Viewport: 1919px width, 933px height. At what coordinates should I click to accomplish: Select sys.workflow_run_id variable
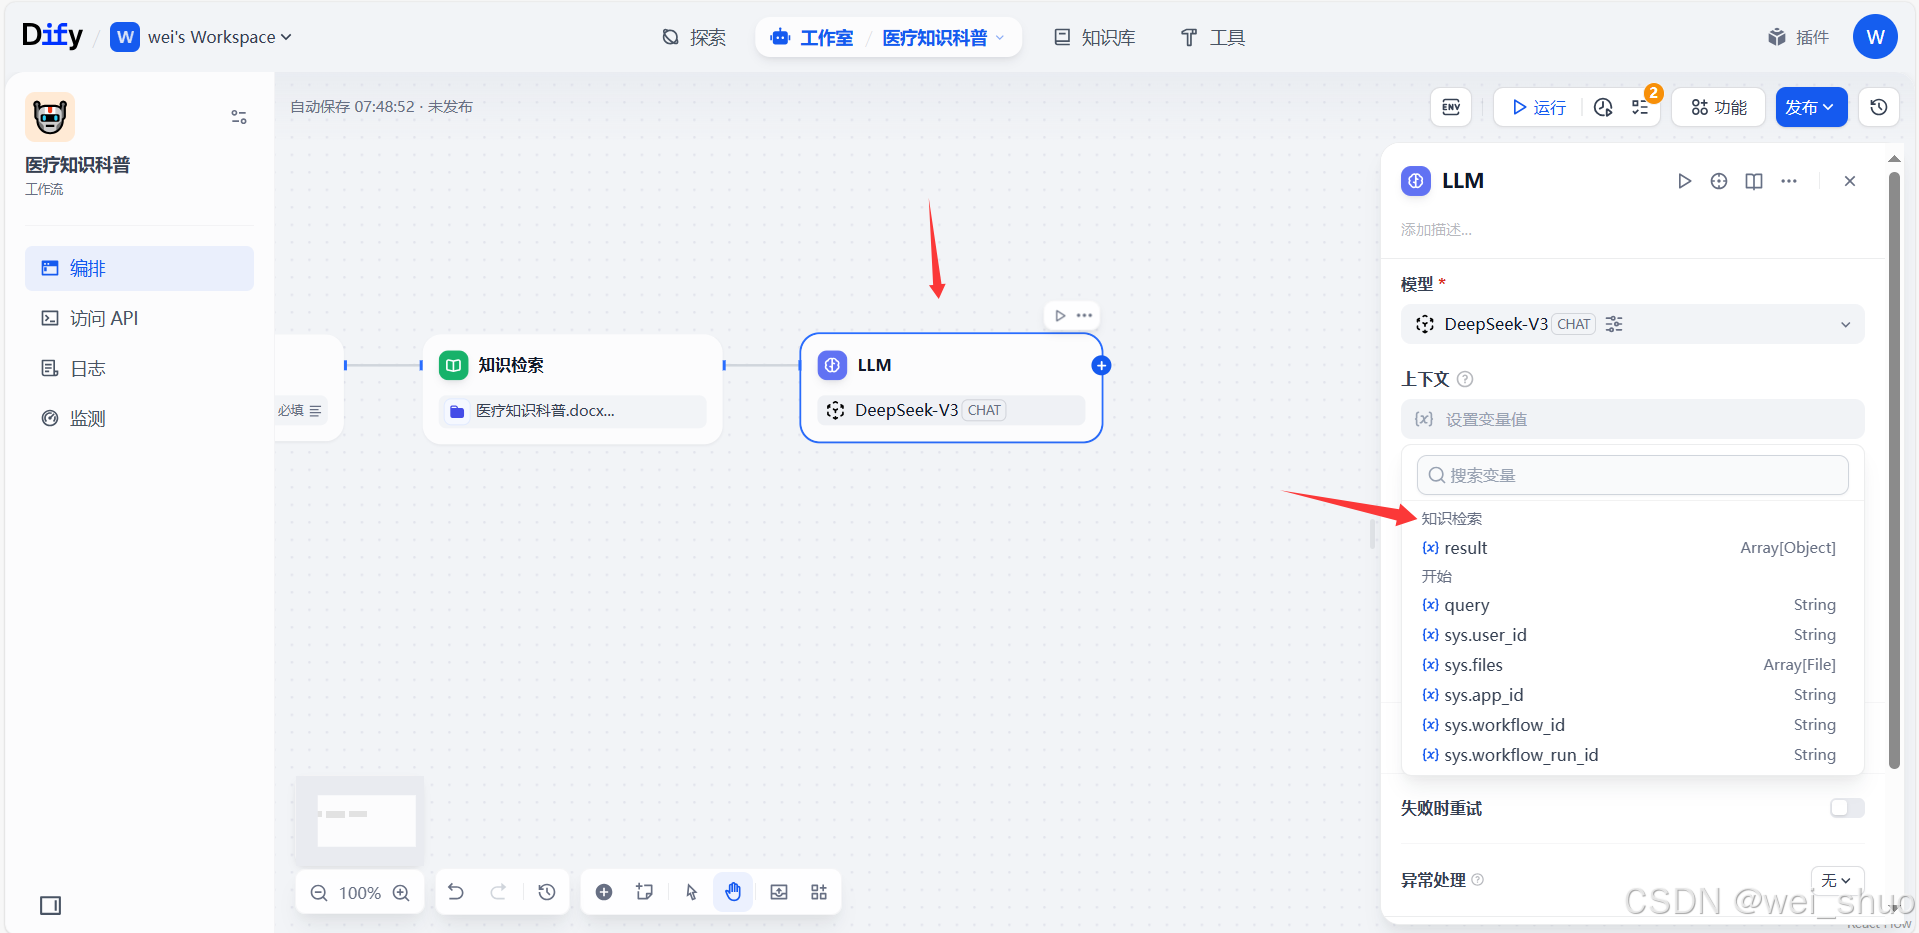(1632, 755)
